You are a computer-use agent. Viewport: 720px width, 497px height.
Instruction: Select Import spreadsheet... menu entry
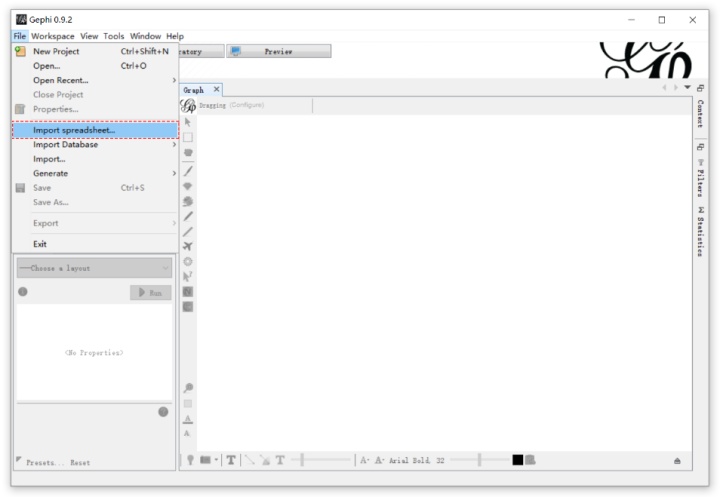(x=95, y=130)
